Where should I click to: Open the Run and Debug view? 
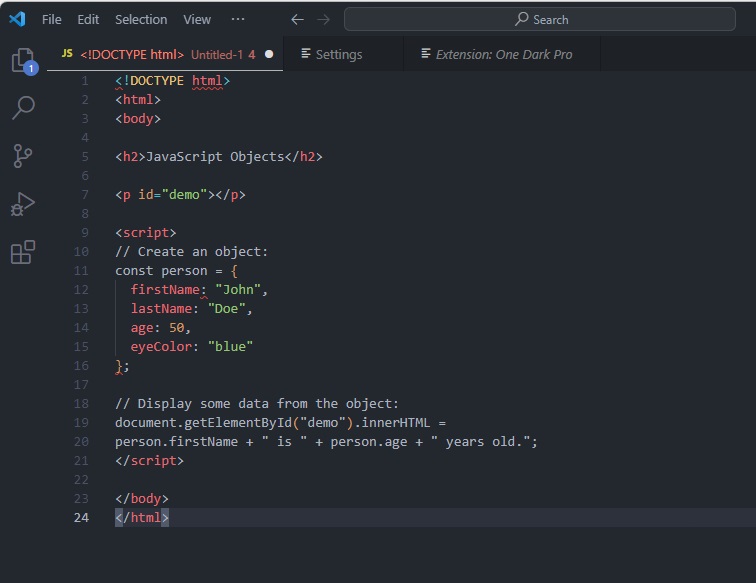coord(23,204)
